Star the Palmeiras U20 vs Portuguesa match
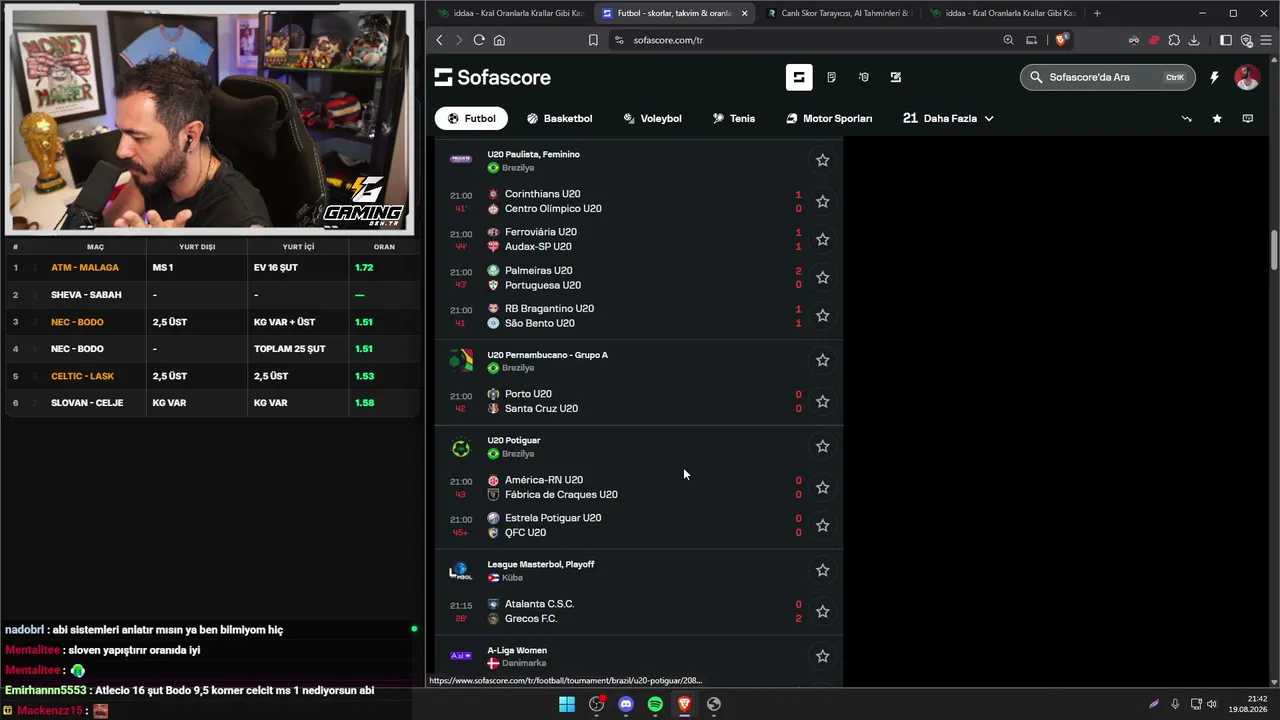The width and height of the screenshot is (1280, 720). (x=822, y=277)
